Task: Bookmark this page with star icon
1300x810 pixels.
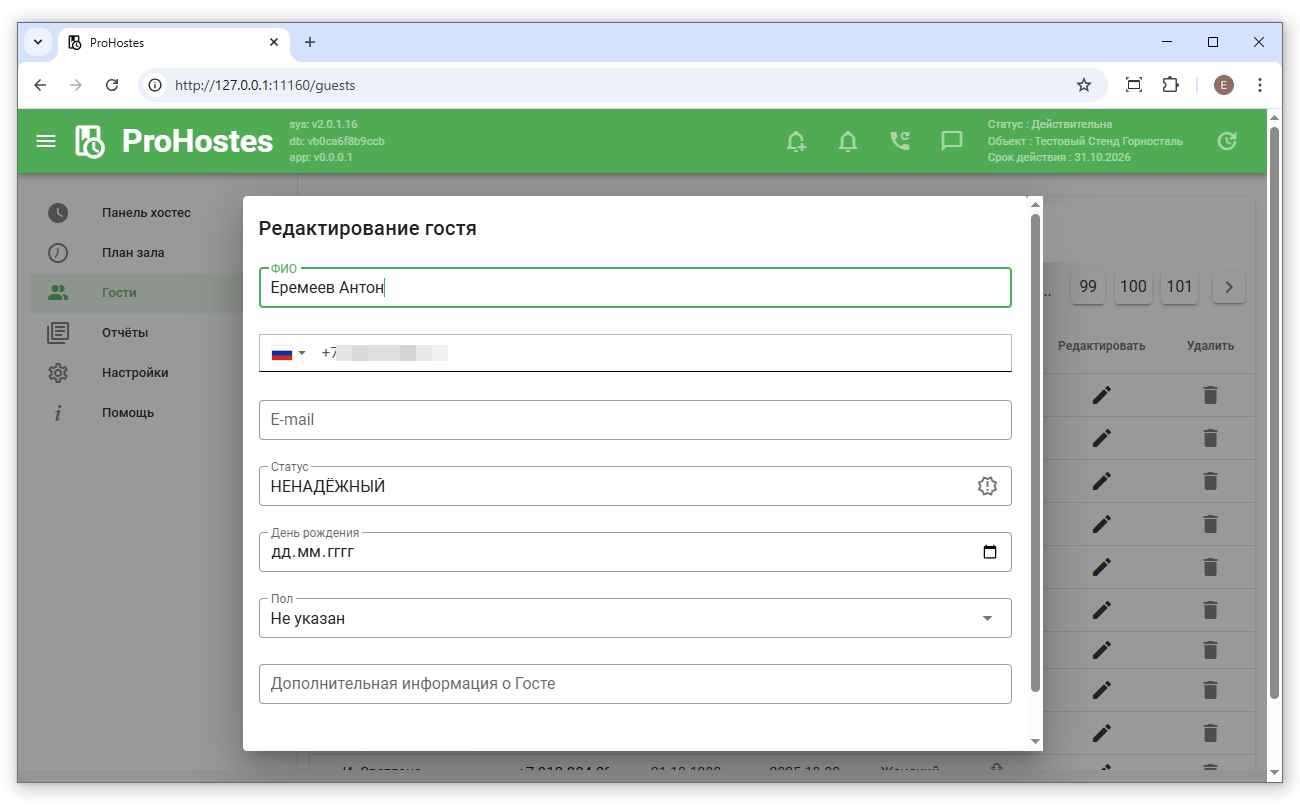Action: point(1083,85)
